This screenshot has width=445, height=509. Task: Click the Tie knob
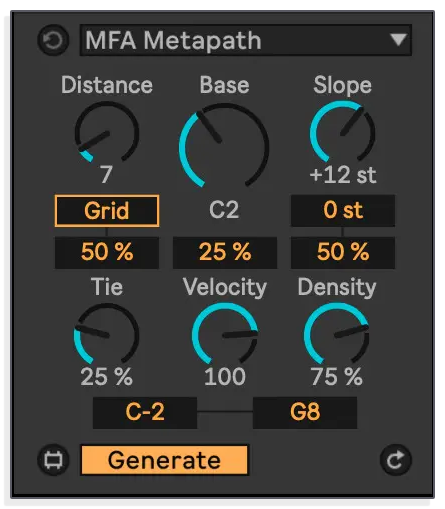coord(106,334)
